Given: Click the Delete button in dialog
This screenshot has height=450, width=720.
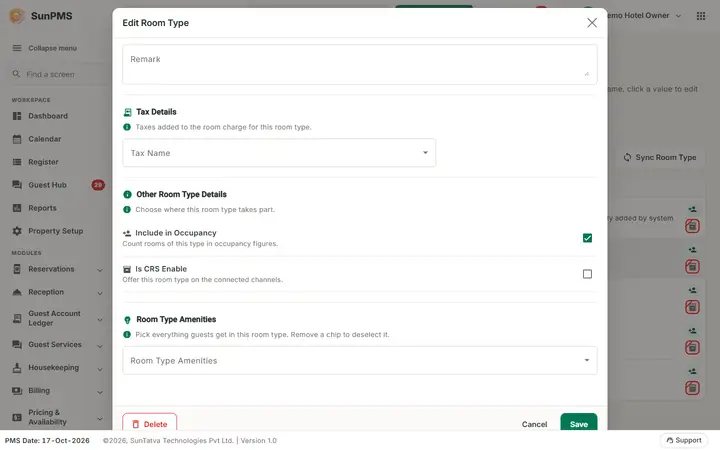Looking at the screenshot, I should [150, 422].
